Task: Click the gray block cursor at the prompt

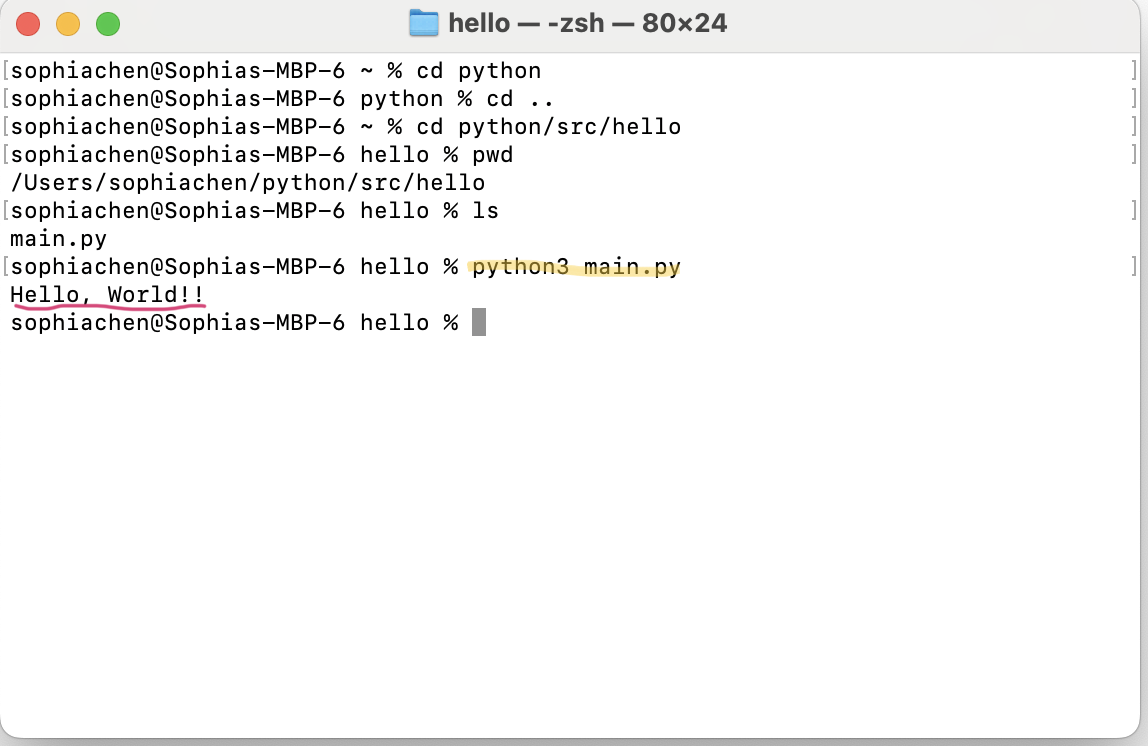Action: [479, 322]
